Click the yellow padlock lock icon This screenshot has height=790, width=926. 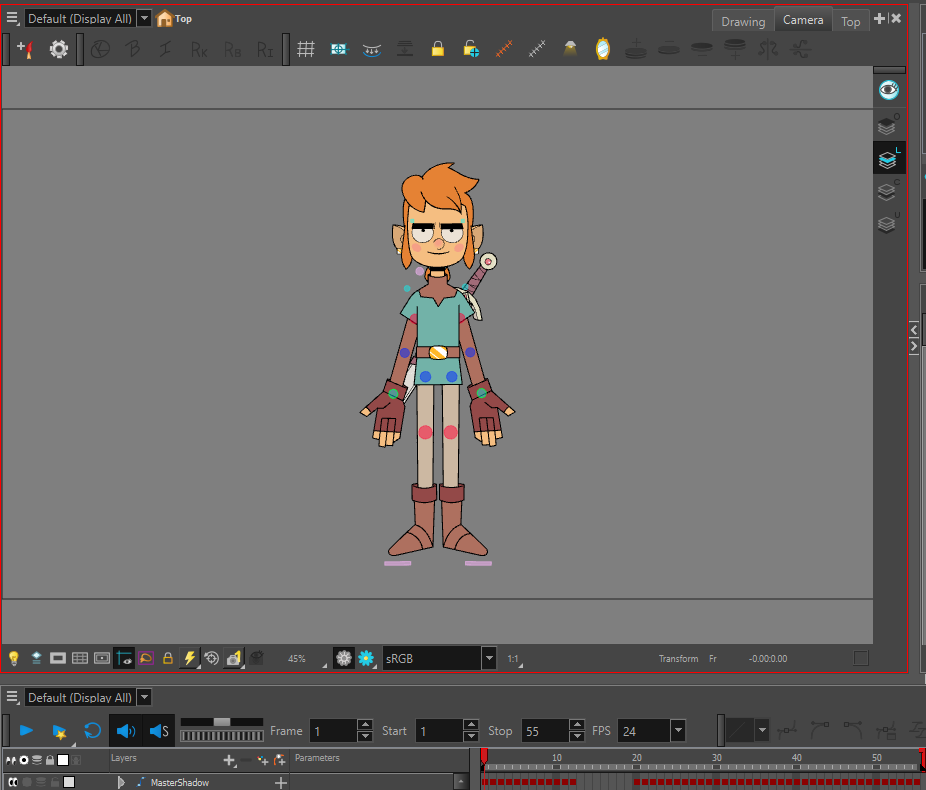[x=438, y=49]
